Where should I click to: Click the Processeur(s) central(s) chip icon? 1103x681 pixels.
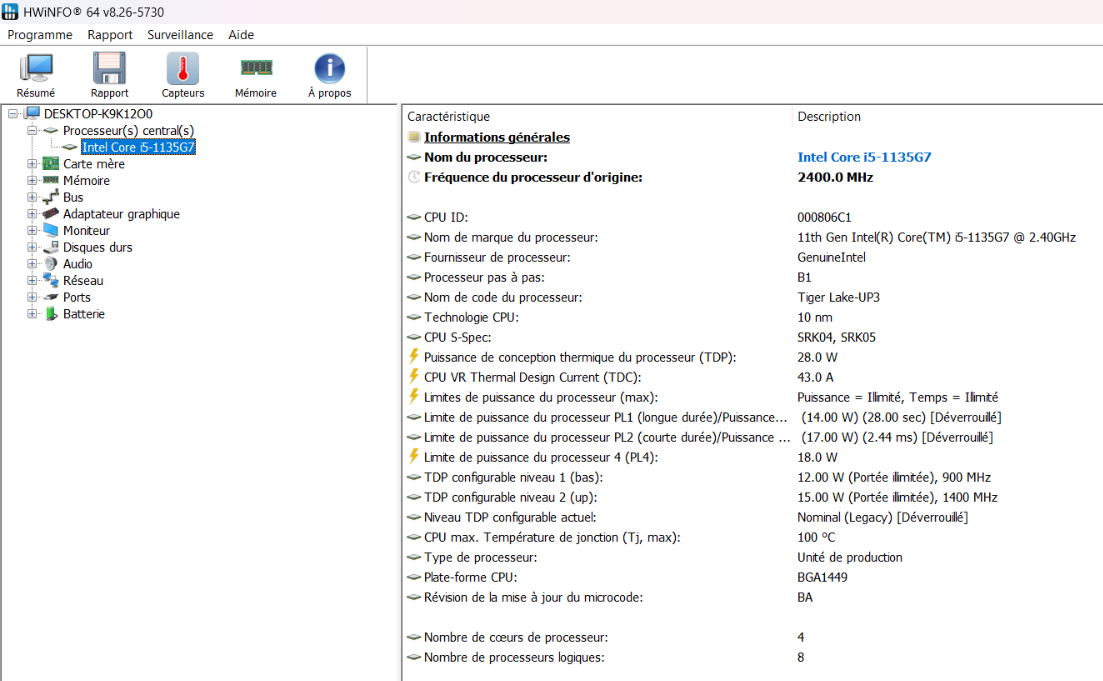51,130
